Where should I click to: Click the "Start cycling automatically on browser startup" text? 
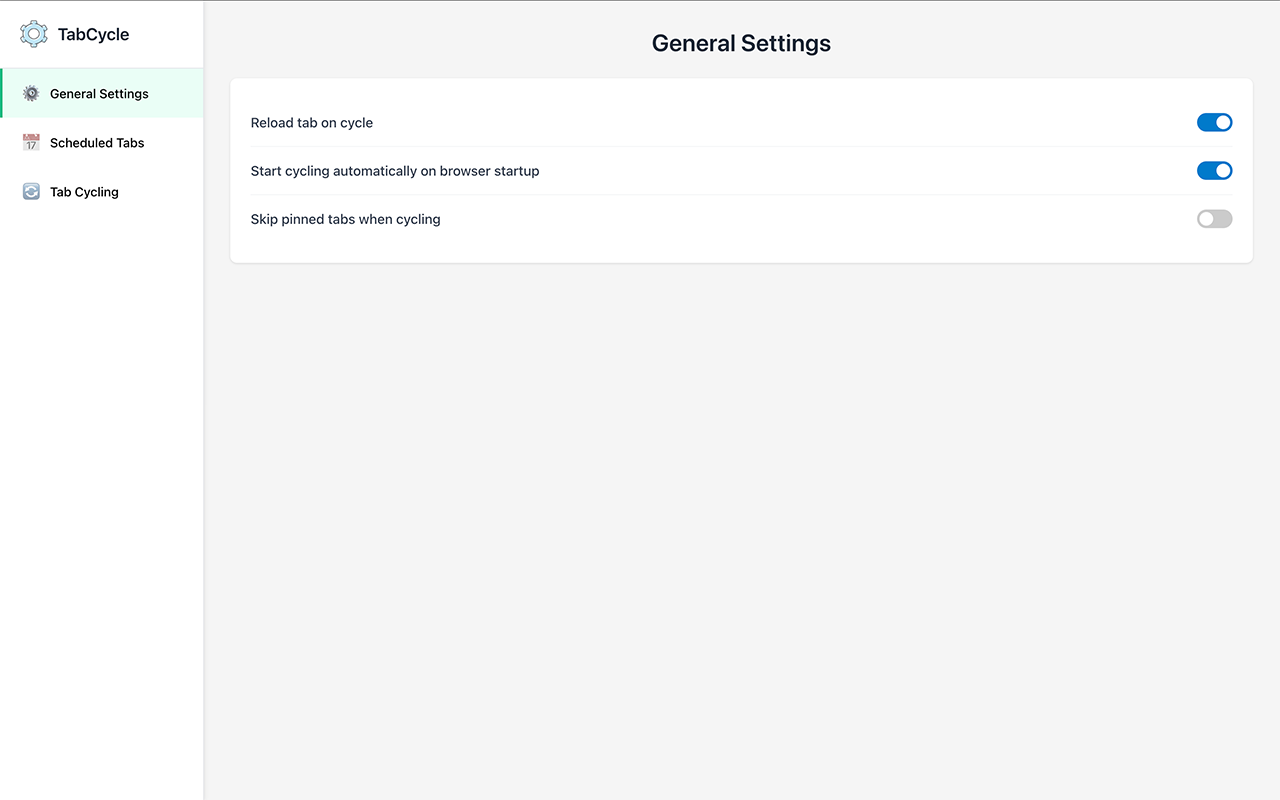point(394,171)
